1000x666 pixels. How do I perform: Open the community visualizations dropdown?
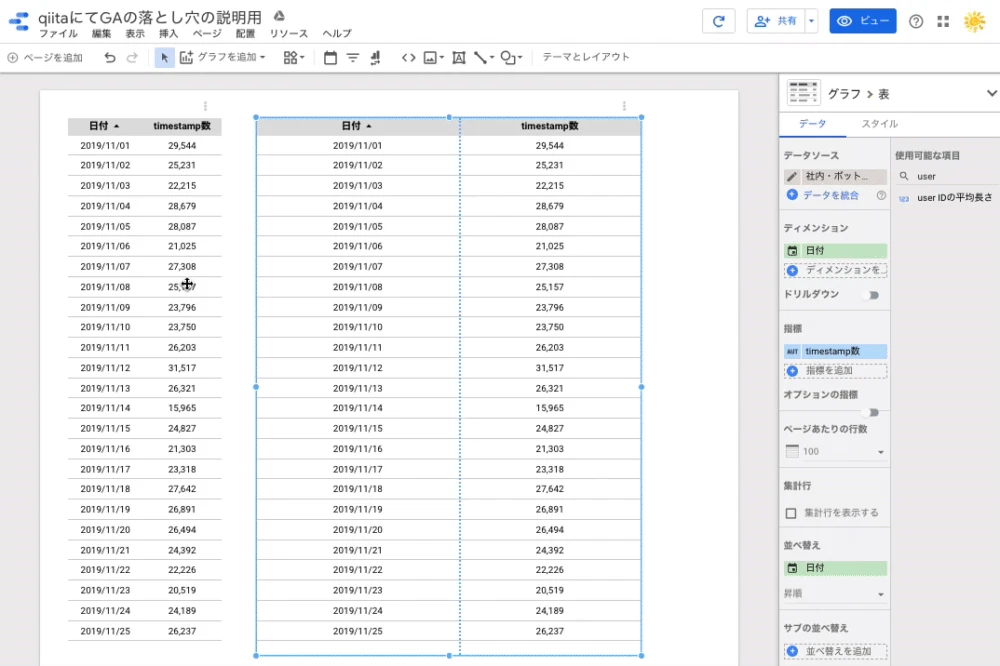click(x=294, y=57)
